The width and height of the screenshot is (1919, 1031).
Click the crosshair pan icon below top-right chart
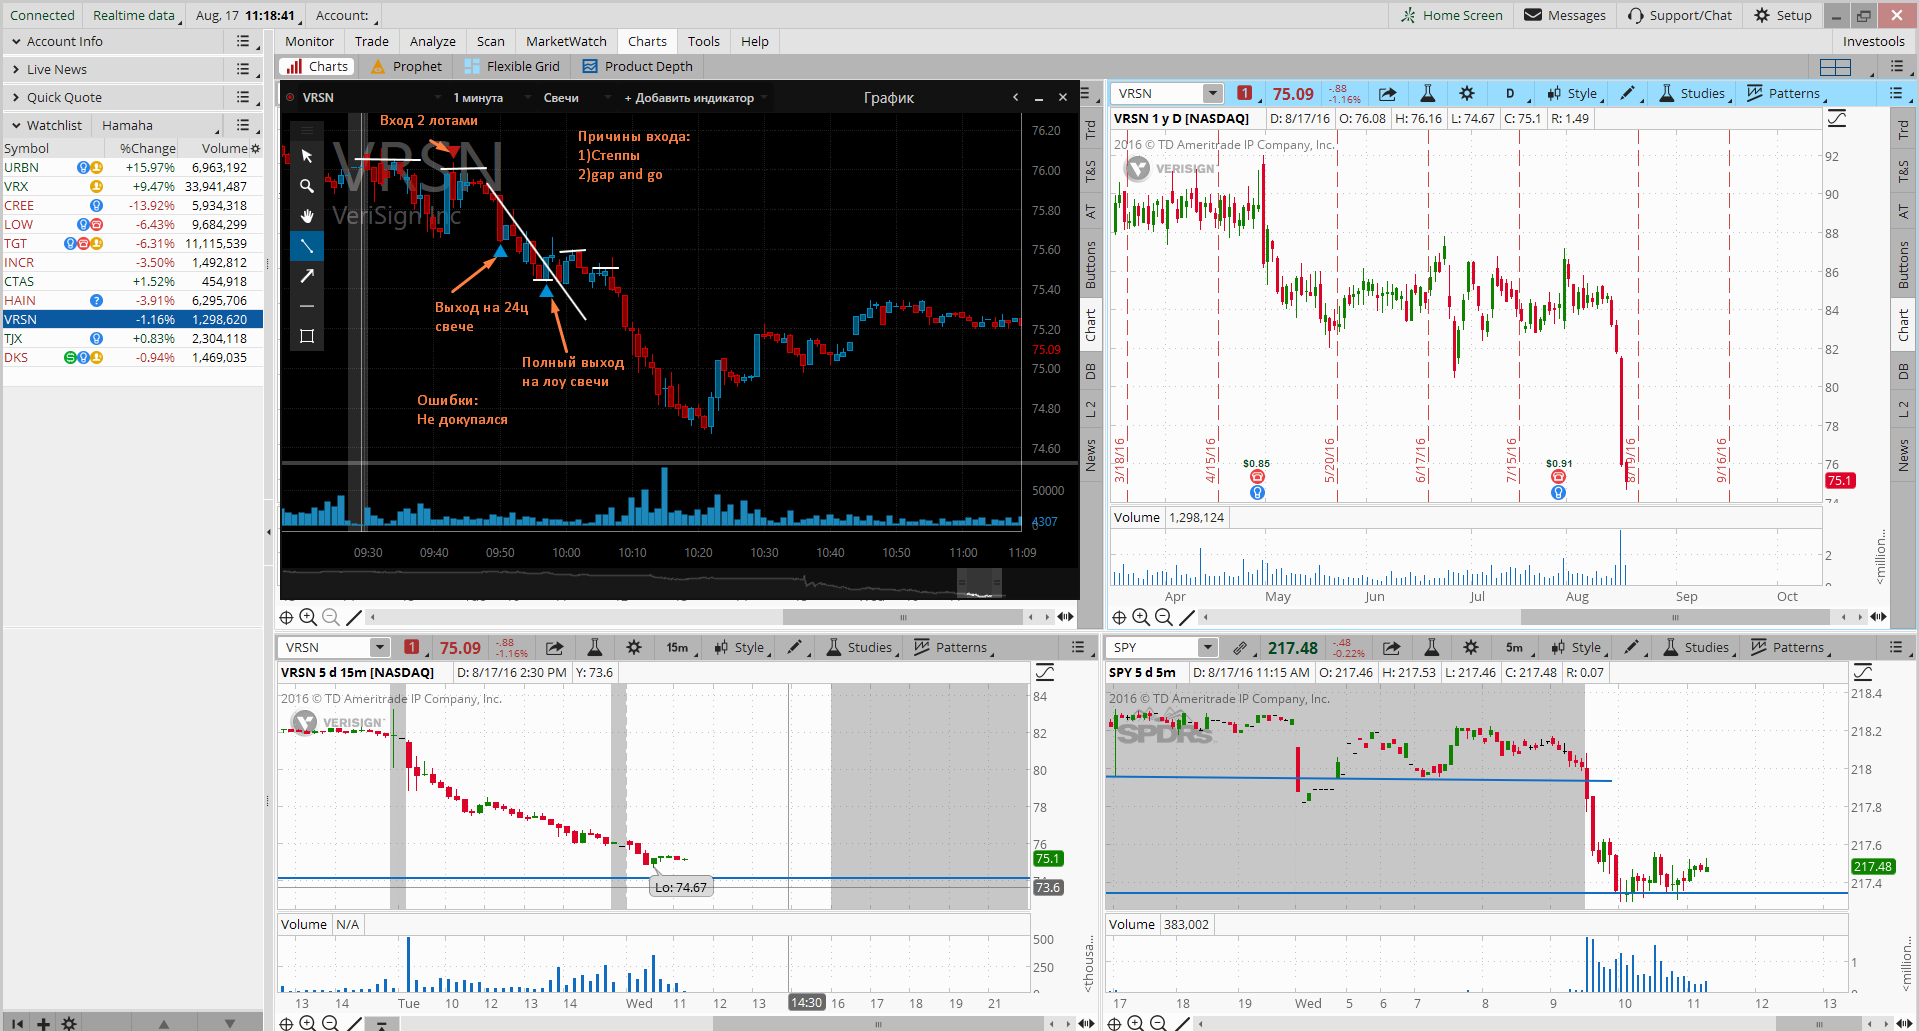[x=1119, y=617]
